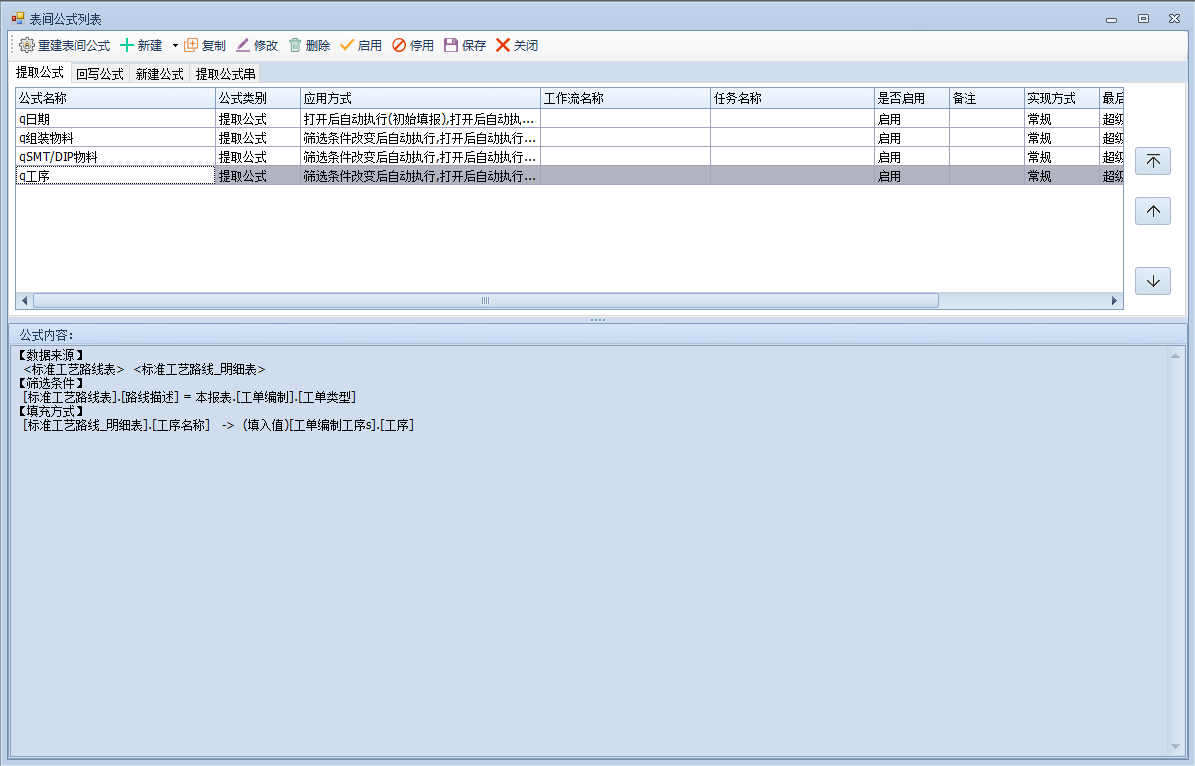Move formula to top with top-arrow button
The width and height of the screenshot is (1195, 766).
pyautogui.click(x=1153, y=161)
